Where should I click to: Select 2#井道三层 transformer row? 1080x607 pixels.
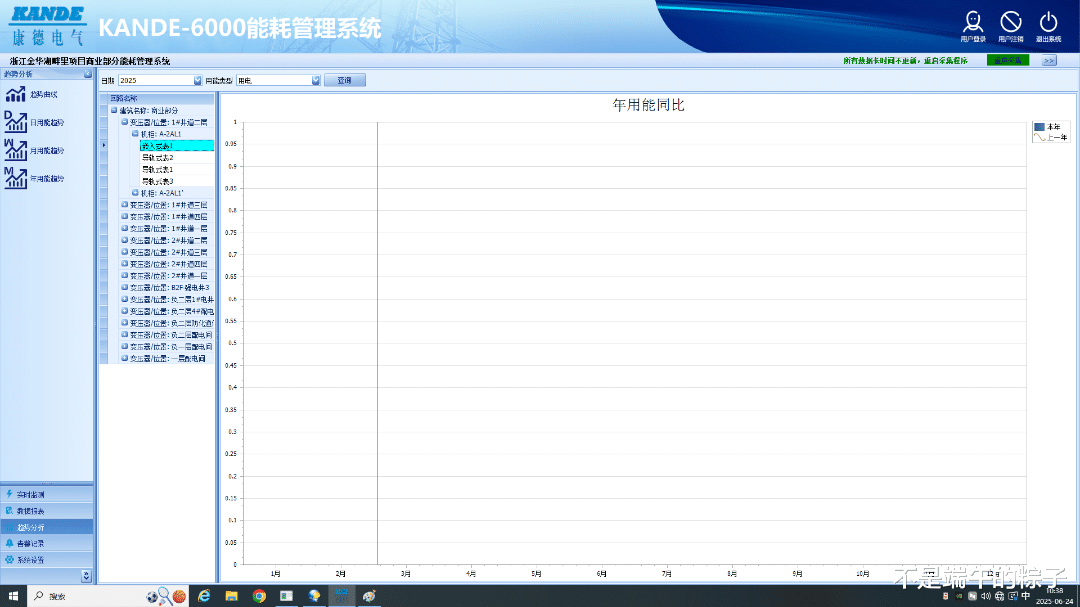[x=169, y=252]
